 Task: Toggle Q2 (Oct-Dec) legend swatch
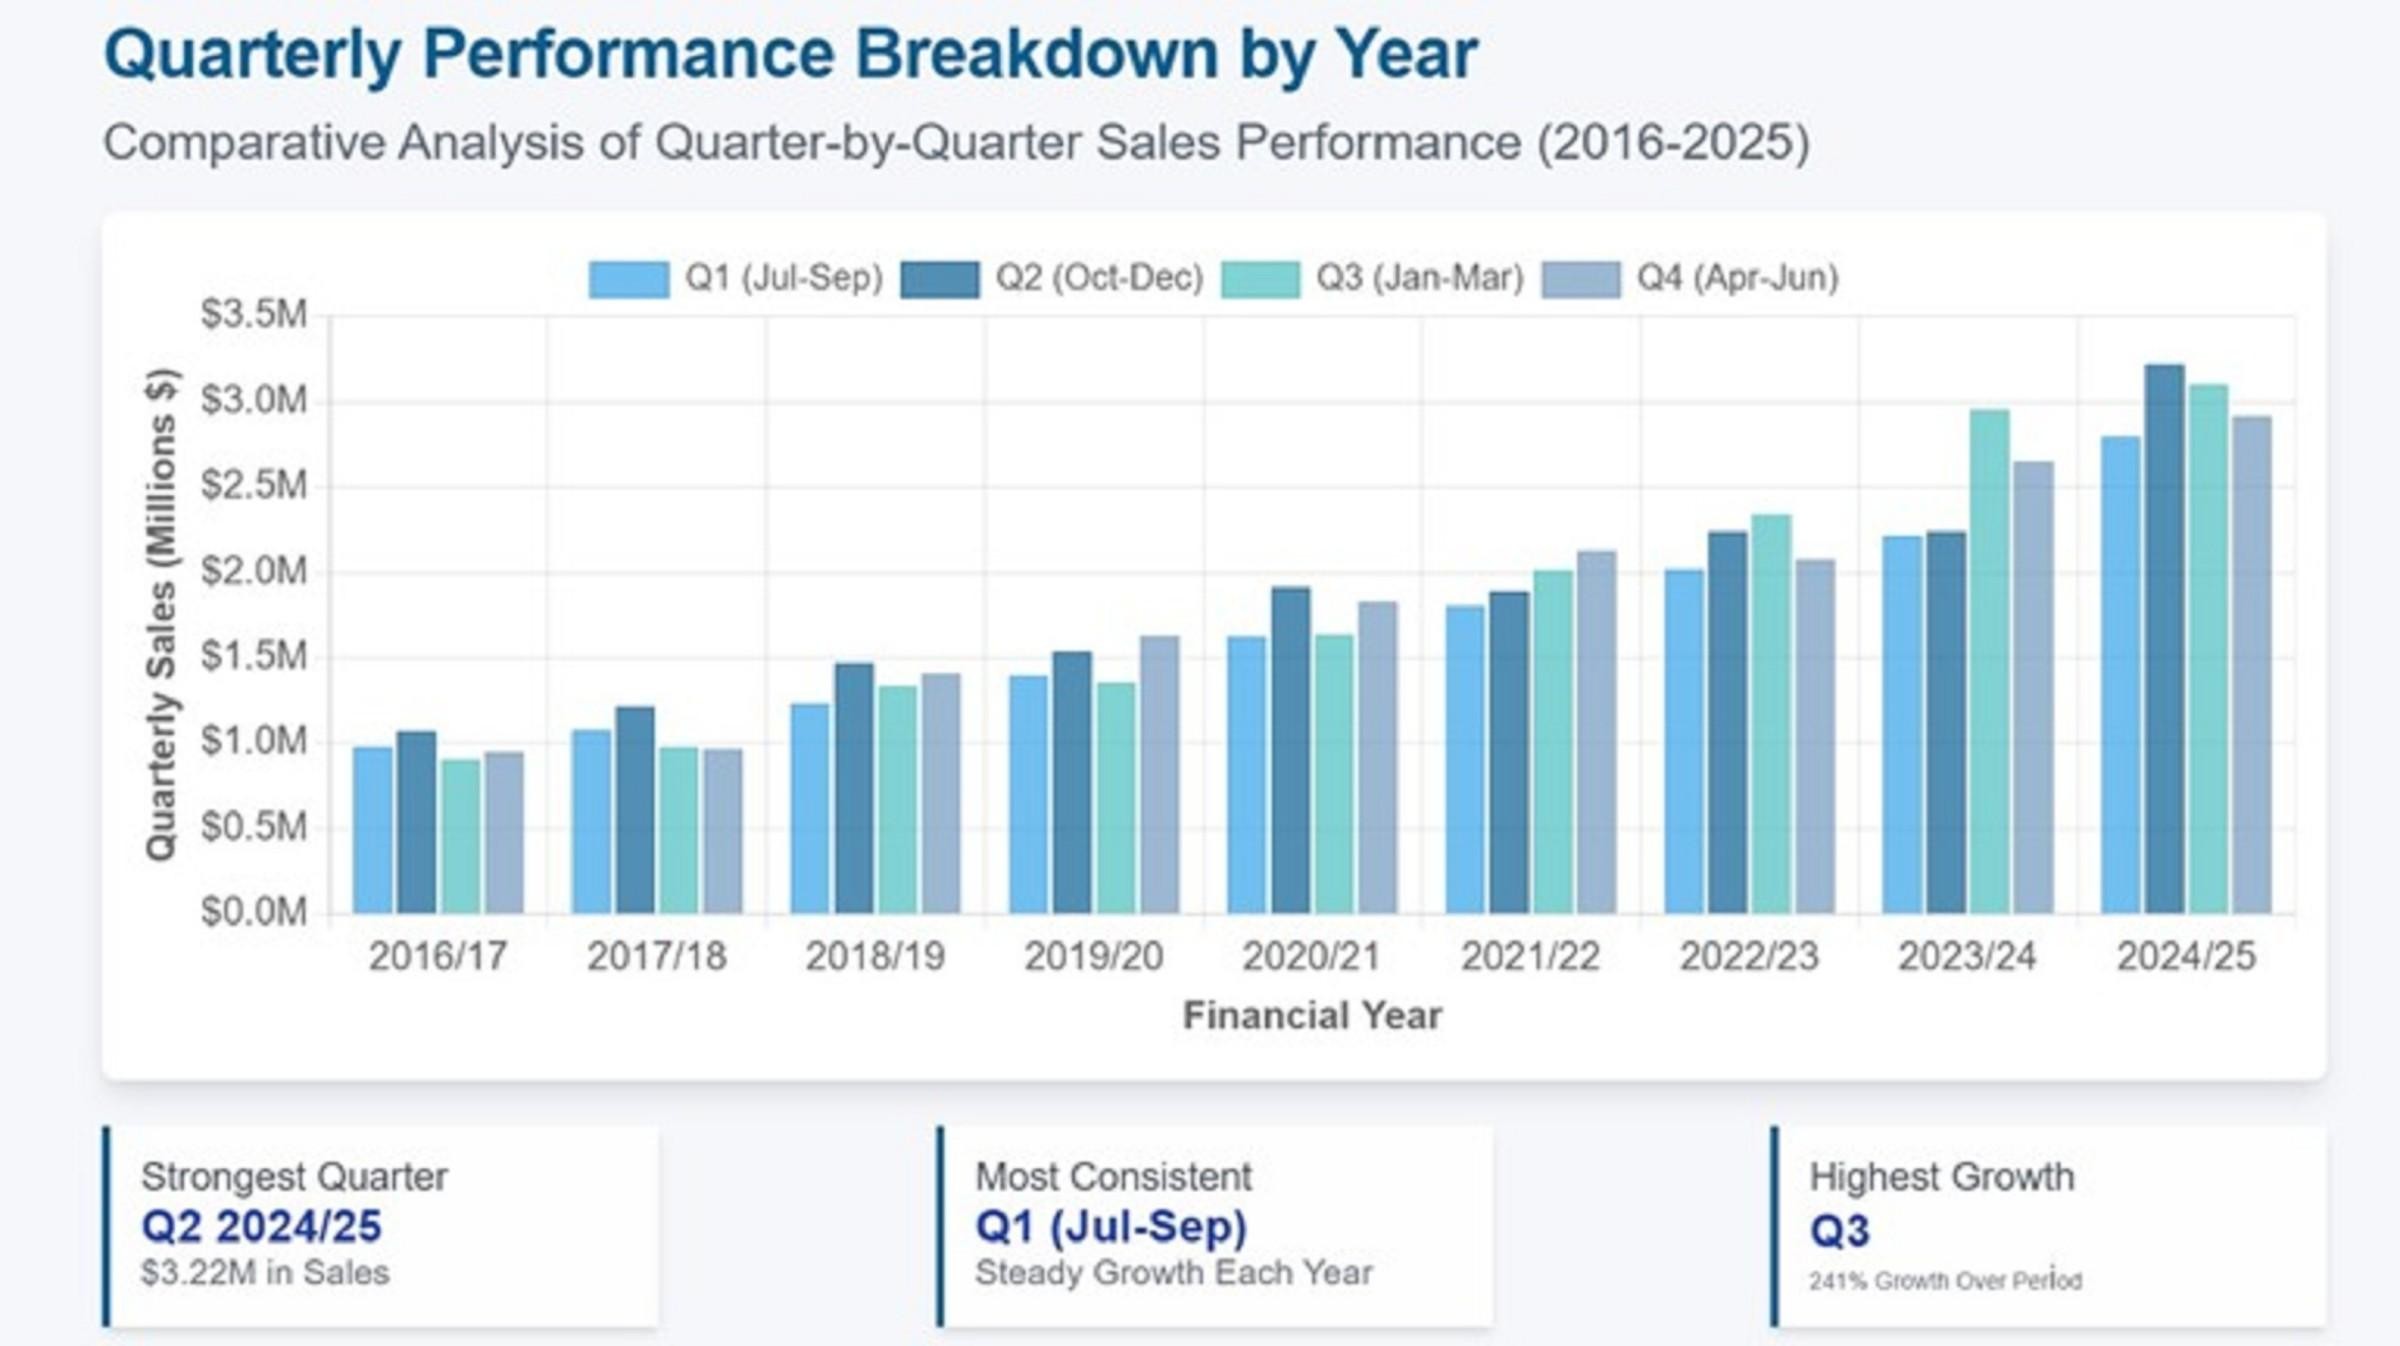click(x=939, y=279)
